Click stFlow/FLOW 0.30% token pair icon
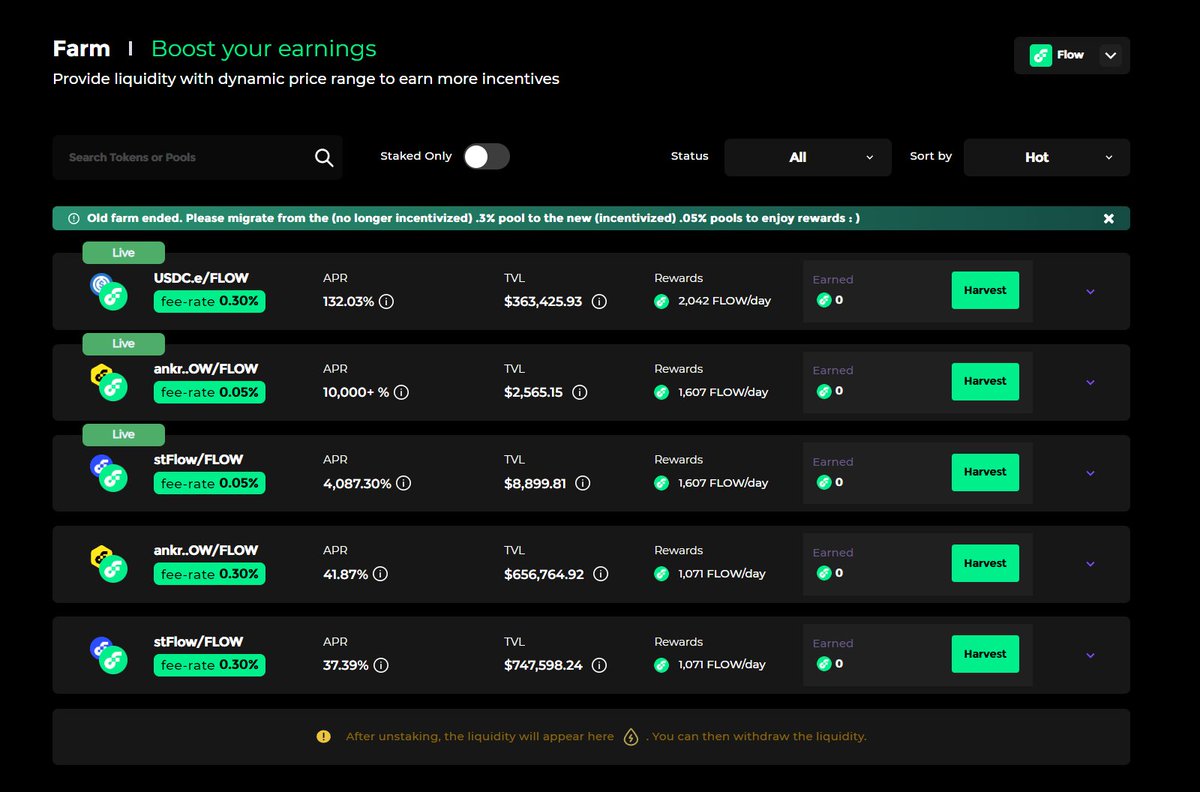Viewport: 1200px width, 792px height. pos(107,654)
